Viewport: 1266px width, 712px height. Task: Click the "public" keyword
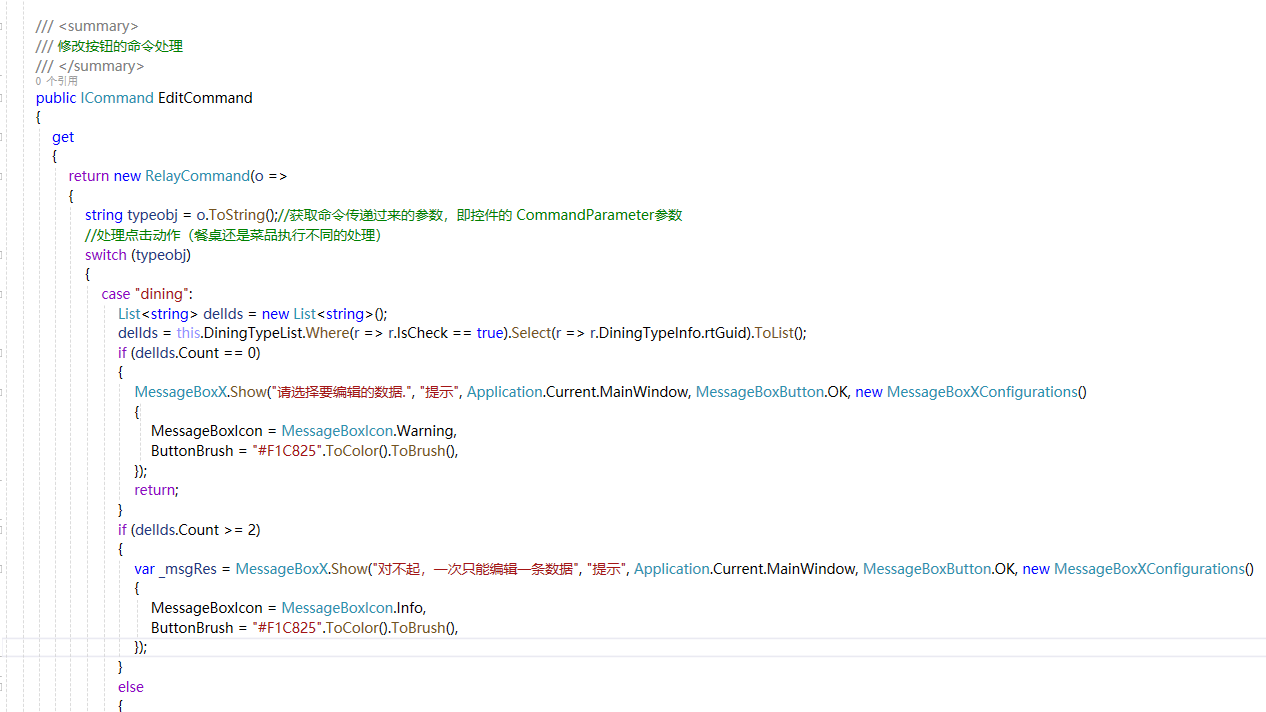click(56, 98)
